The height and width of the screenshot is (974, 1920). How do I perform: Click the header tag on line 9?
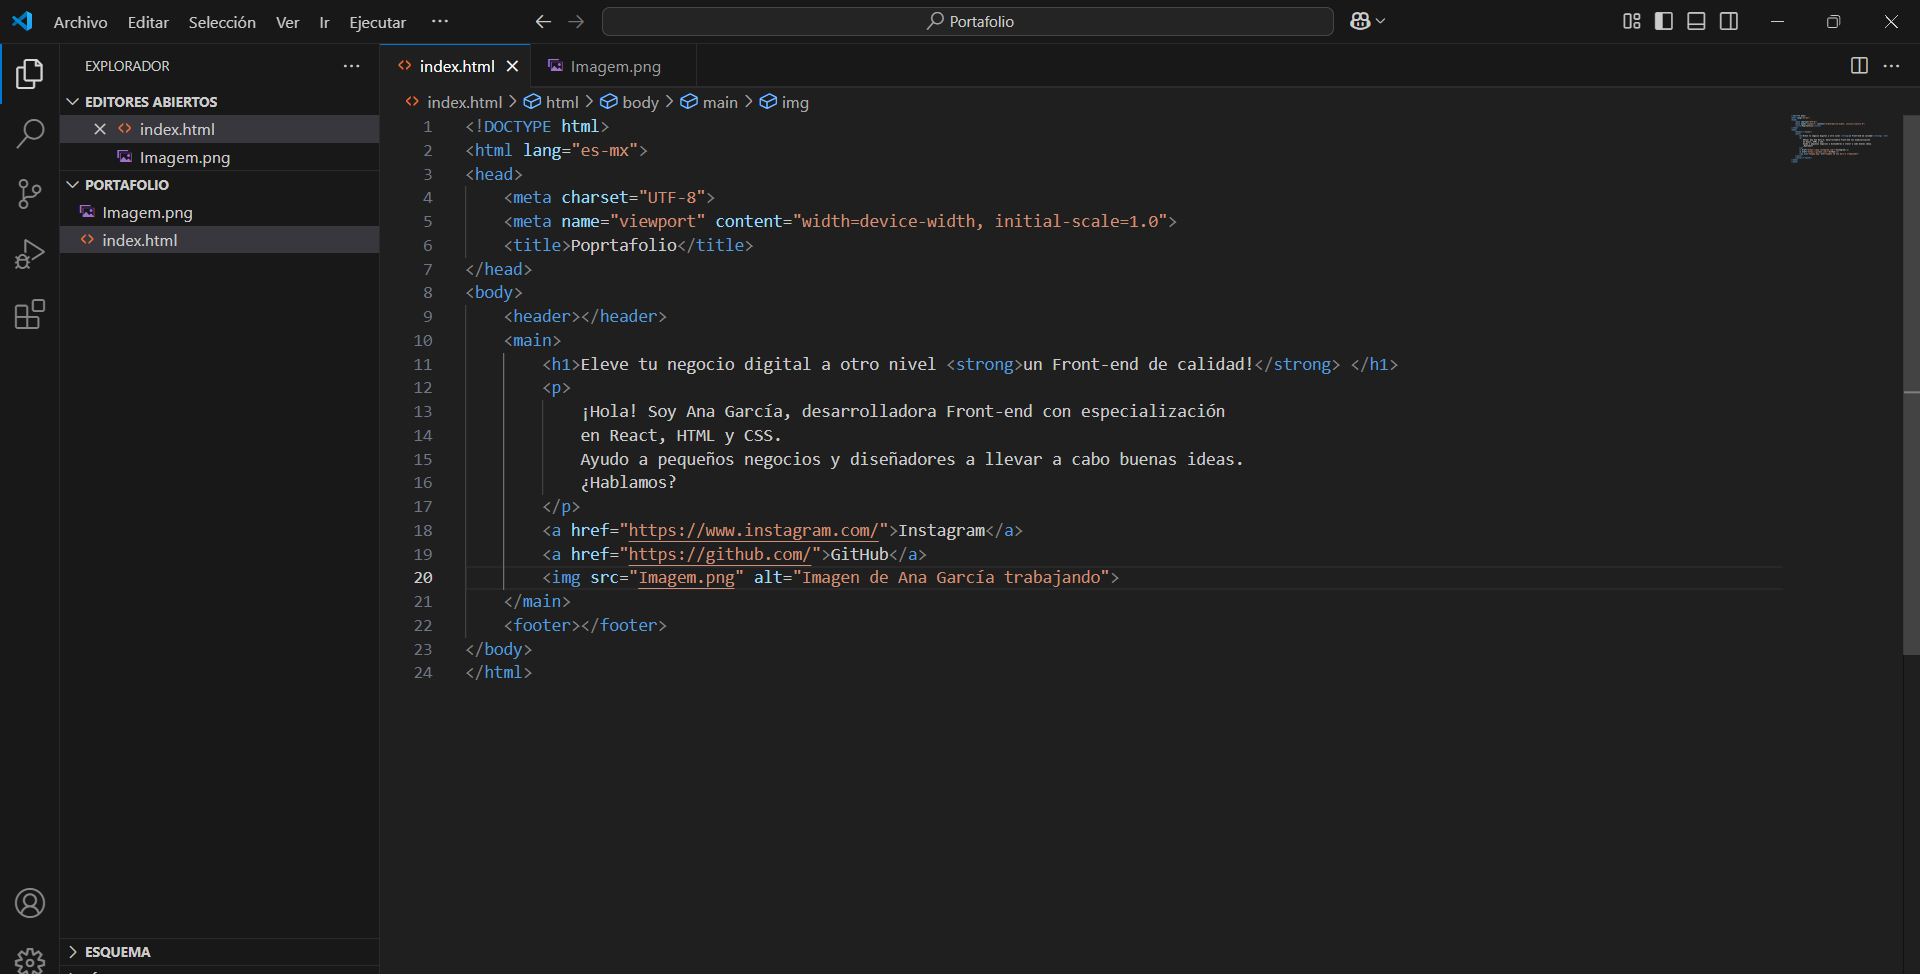[x=585, y=316]
